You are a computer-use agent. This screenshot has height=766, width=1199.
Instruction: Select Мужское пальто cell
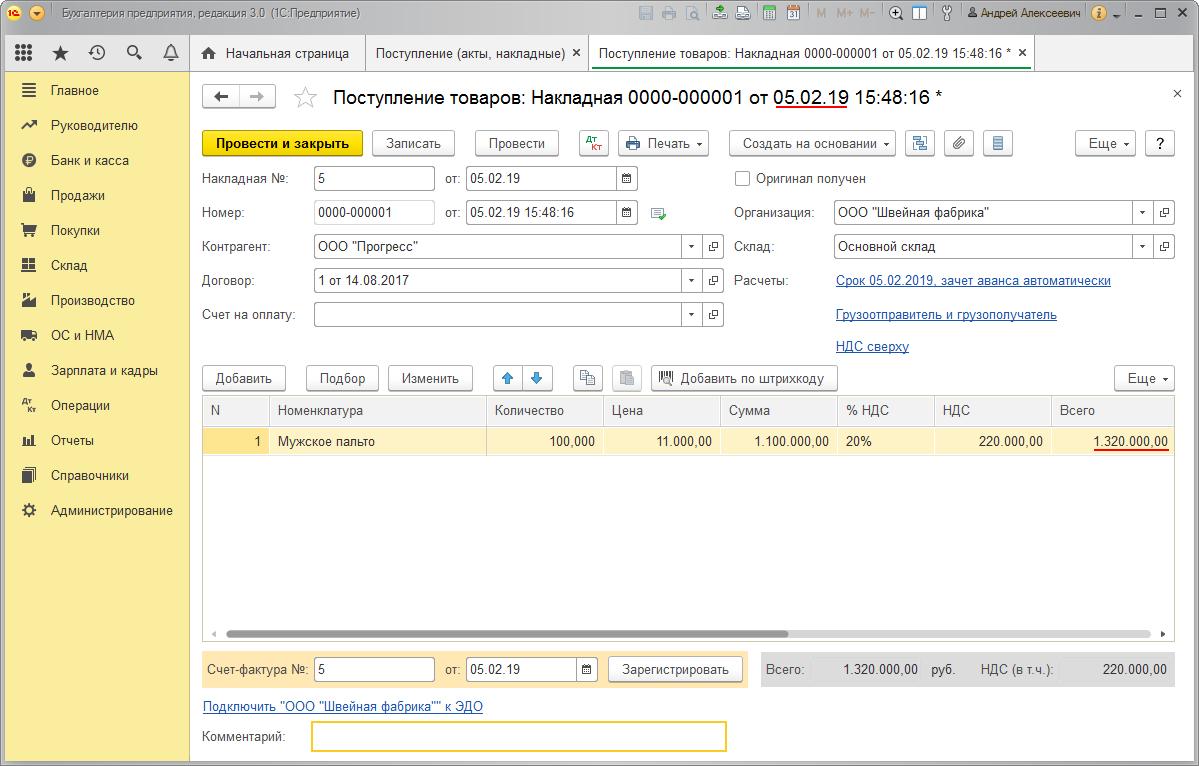[x=378, y=441]
